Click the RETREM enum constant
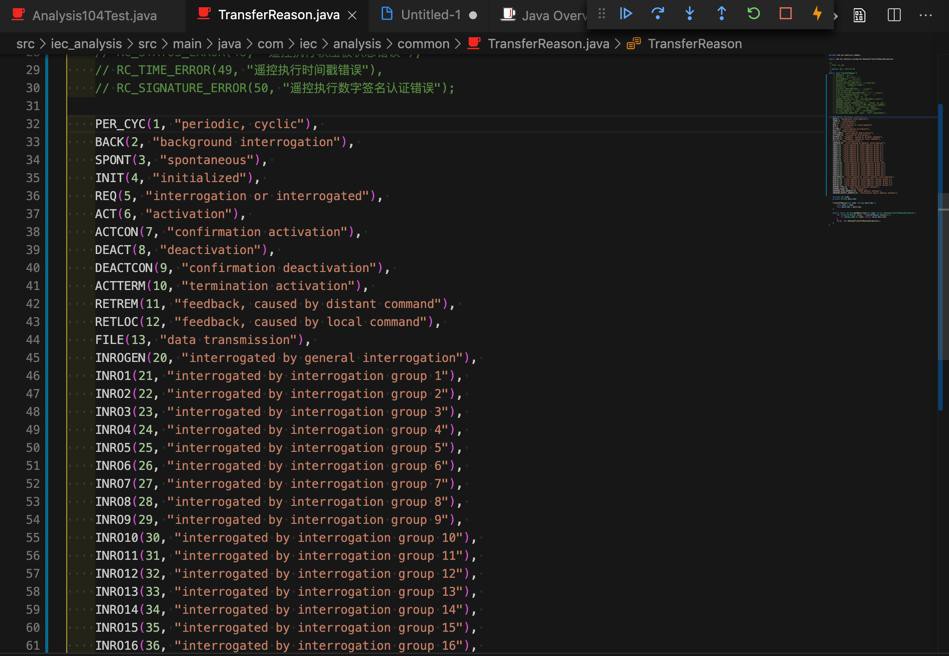Screen dimensions: 949x656 click(x=117, y=304)
